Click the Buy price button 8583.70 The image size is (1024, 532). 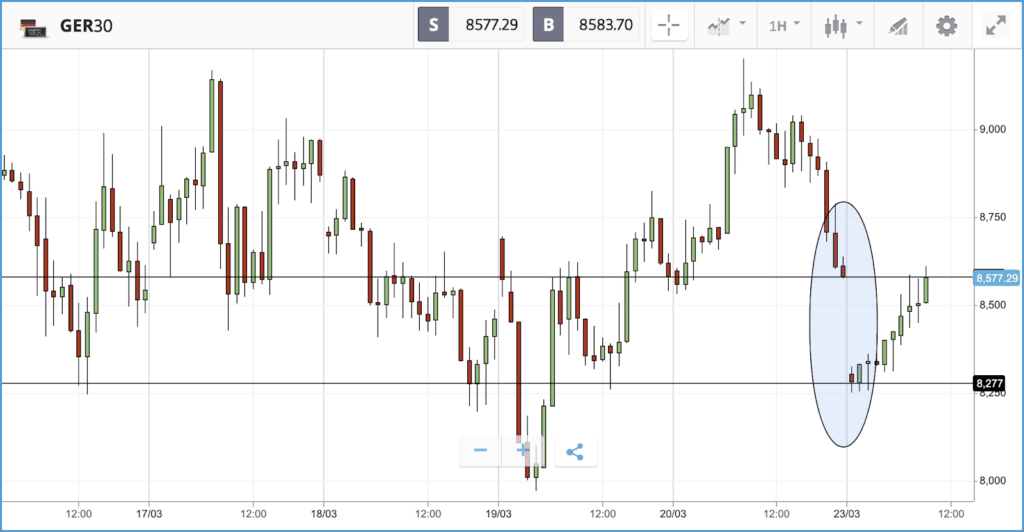pyautogui.click(x=586, y=25)
